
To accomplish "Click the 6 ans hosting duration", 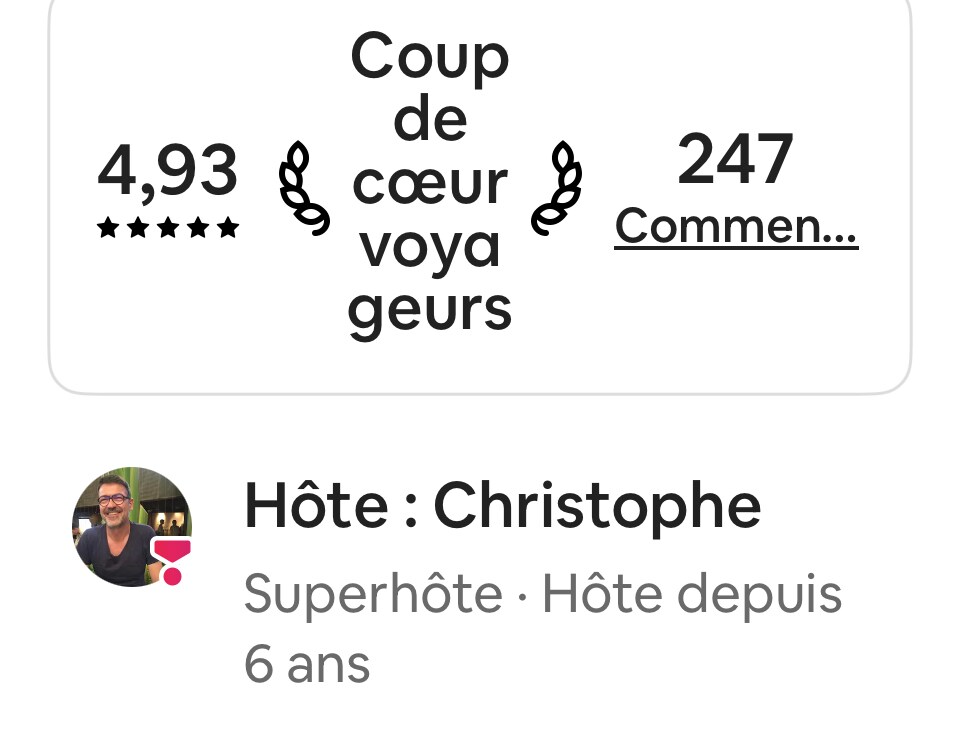I will [x=307, y=664].
